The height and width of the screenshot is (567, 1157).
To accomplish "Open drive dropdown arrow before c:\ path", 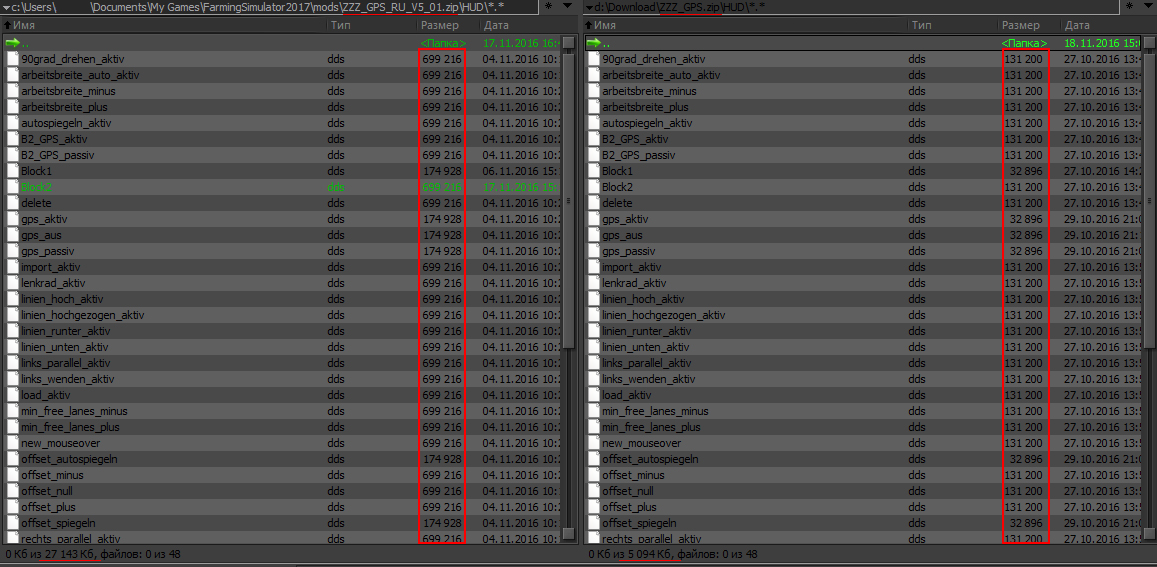I will [x=6, y=7].
